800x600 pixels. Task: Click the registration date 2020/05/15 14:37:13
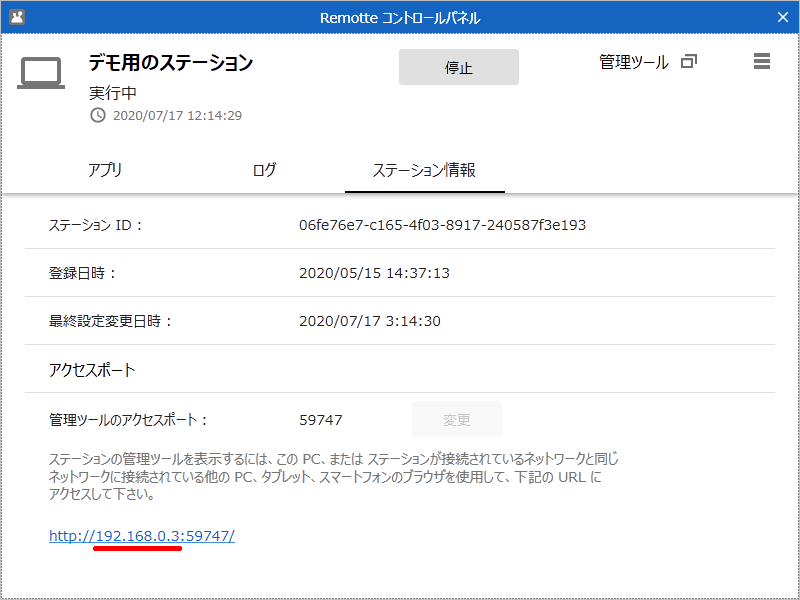pyautogui.click(x=374, y=273)
